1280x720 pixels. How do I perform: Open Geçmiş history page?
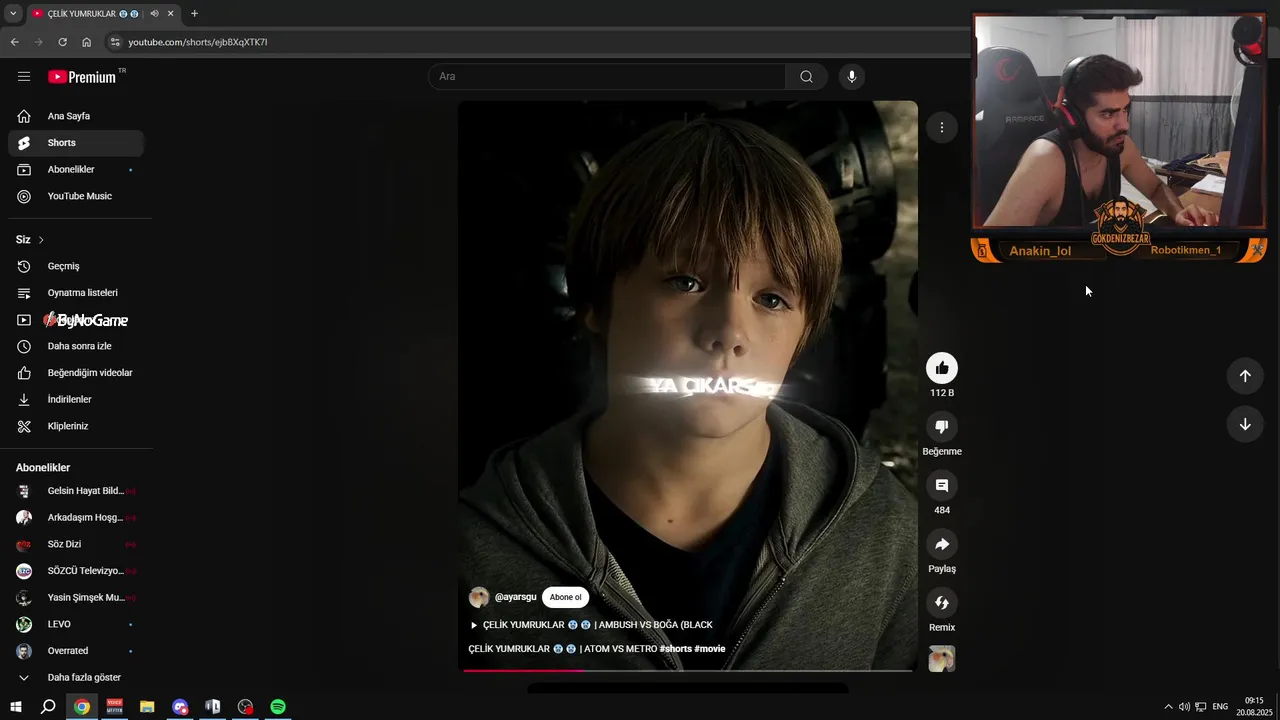76,266
